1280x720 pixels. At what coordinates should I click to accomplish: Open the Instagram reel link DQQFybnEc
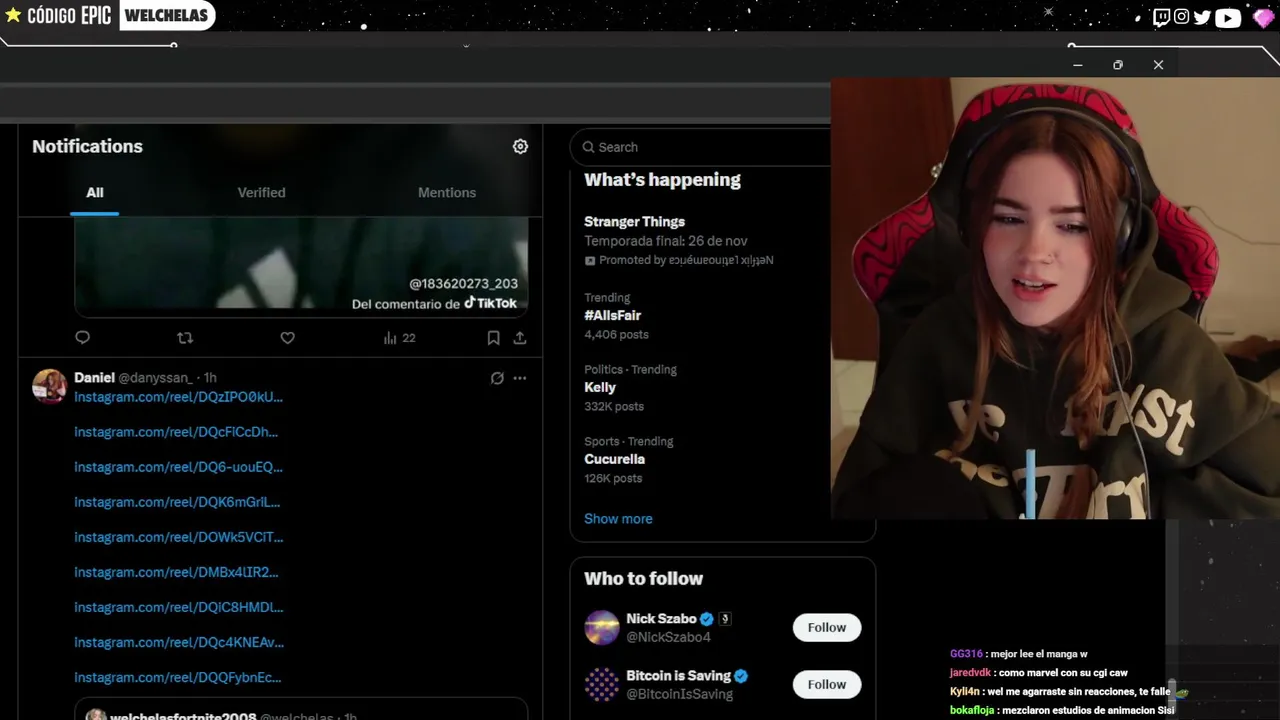[x=177, y=677]
